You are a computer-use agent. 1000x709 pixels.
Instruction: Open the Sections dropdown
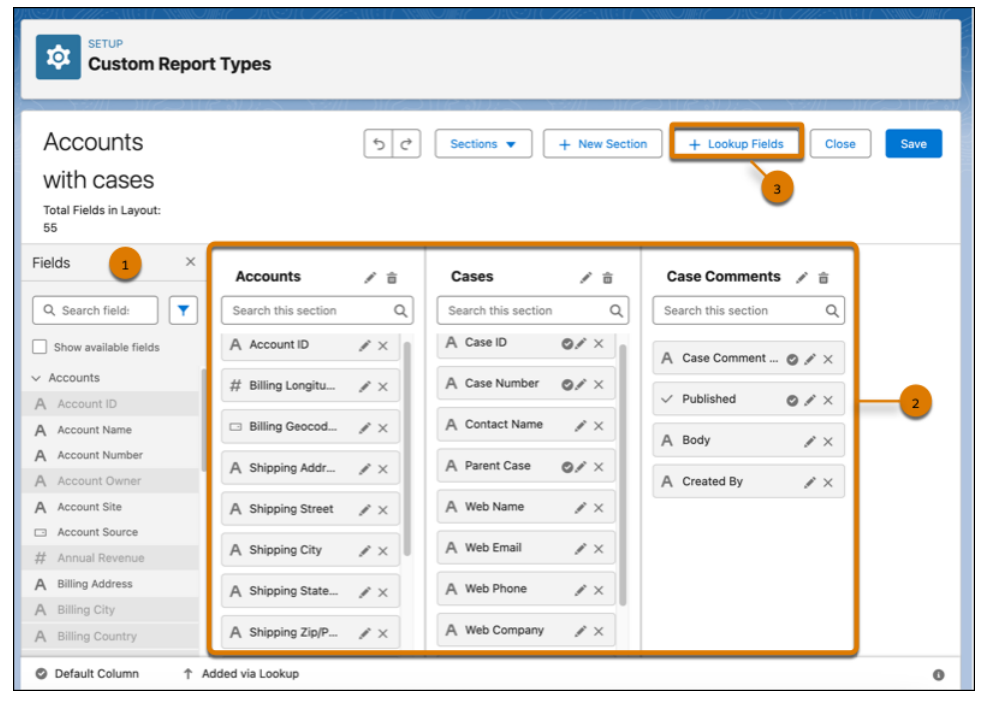(483, 144)
